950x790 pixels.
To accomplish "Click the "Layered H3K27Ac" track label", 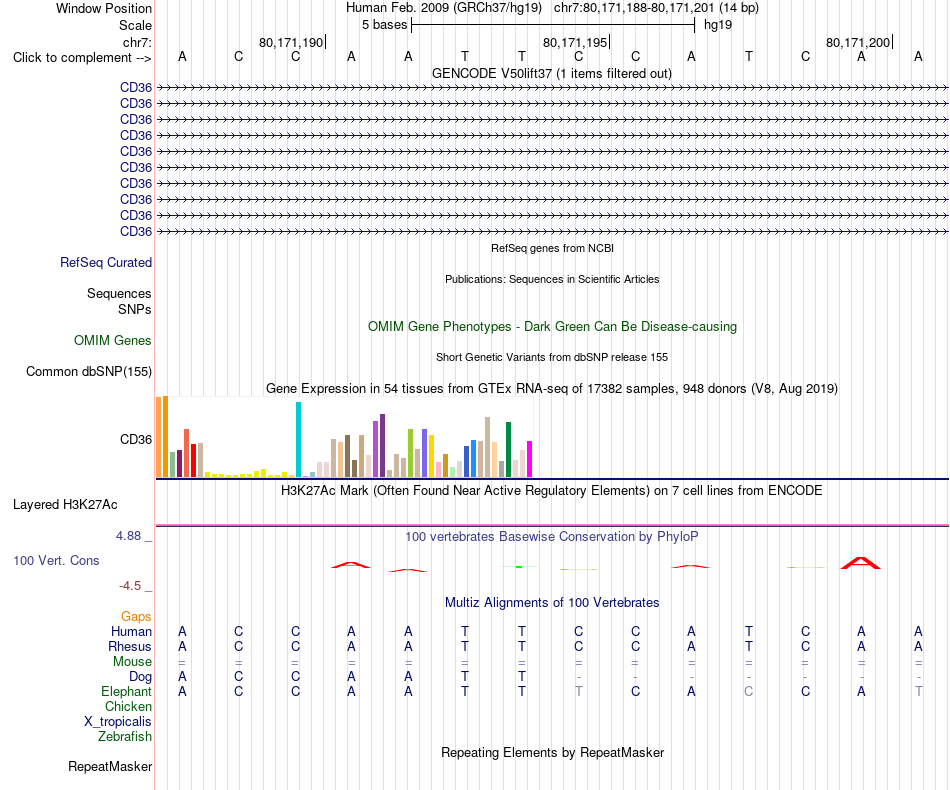I will (65, 505).
